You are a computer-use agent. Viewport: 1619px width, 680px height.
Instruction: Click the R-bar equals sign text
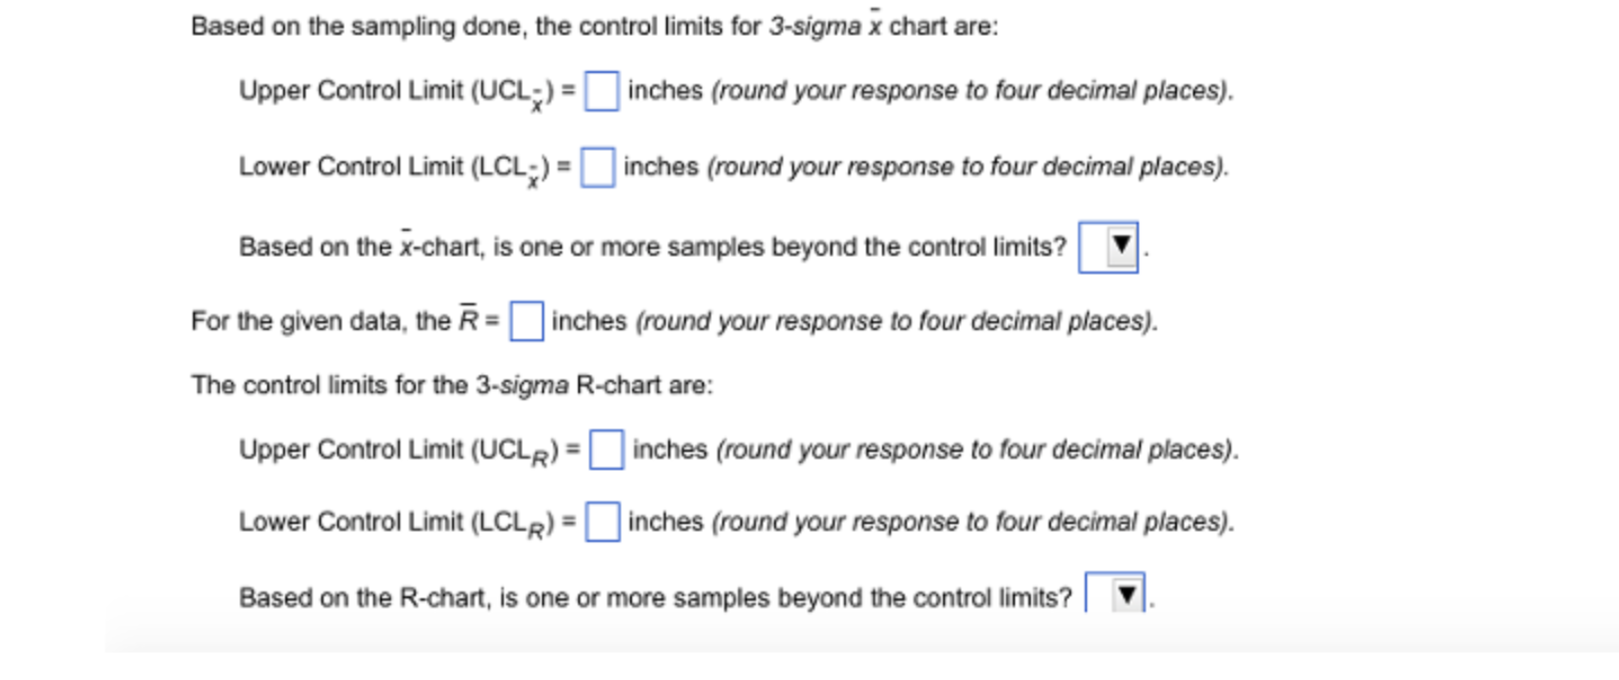point(490,321)
